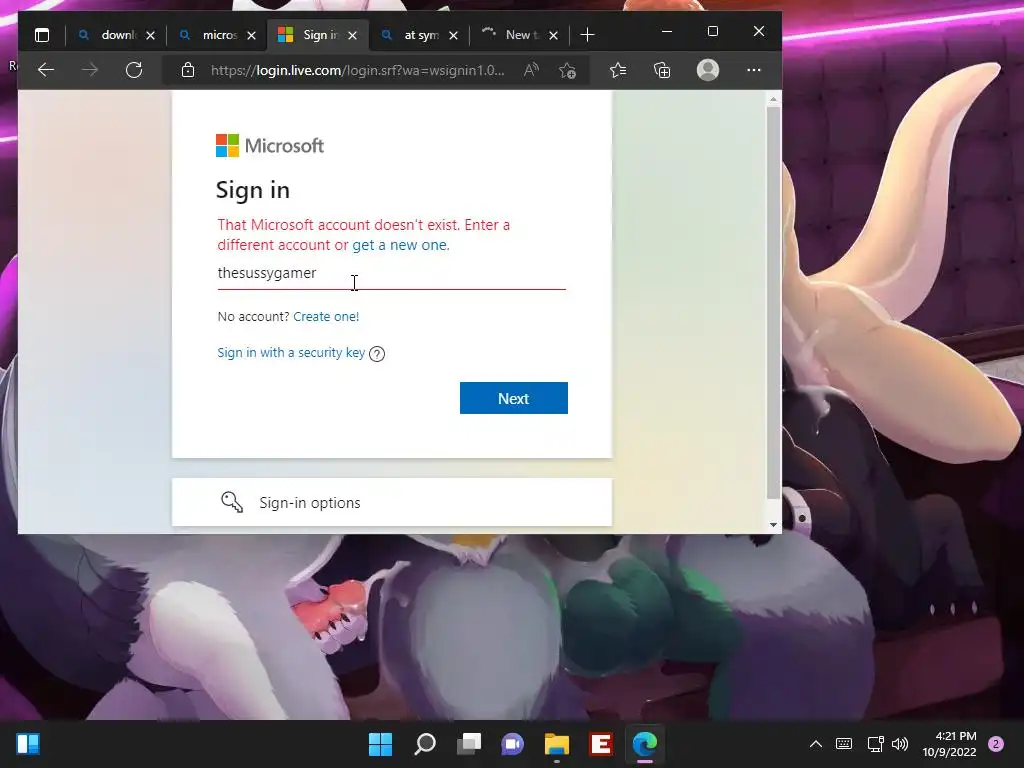Maximize the Edge window

[x=712, y=31]
